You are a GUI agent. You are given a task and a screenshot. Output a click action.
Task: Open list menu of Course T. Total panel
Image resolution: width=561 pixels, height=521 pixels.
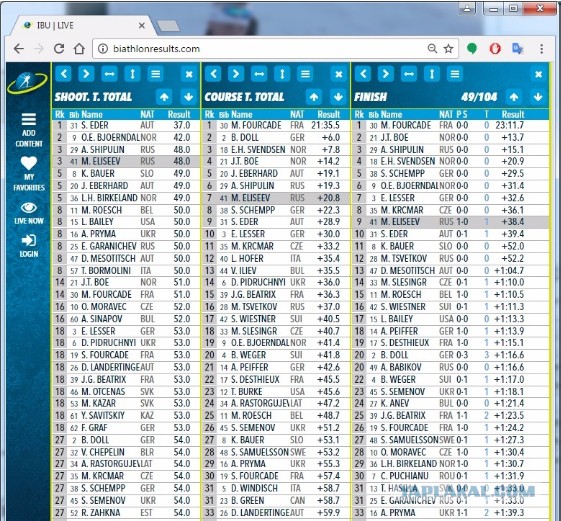(305, 74)
